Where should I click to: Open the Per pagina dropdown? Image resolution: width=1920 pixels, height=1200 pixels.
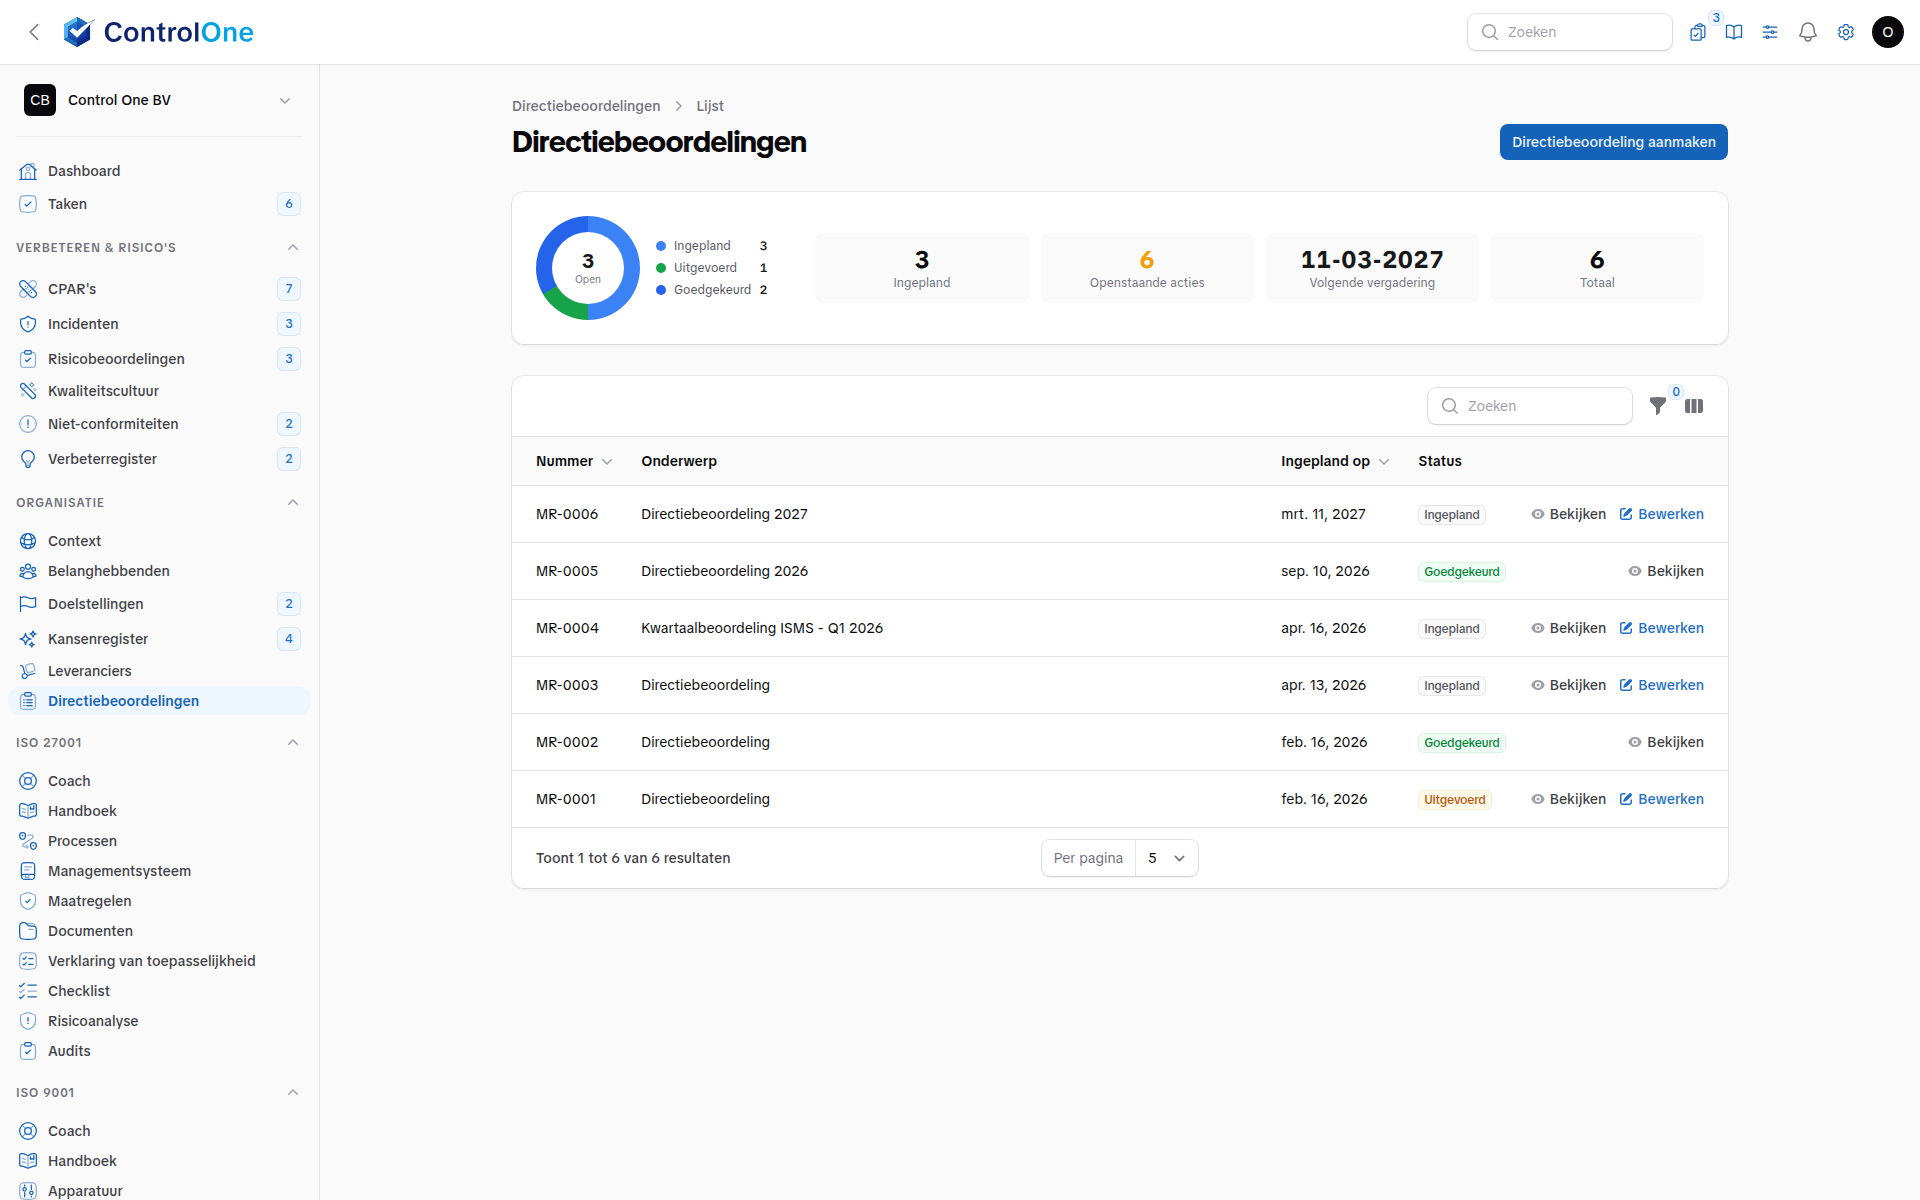click(1166, 858)
